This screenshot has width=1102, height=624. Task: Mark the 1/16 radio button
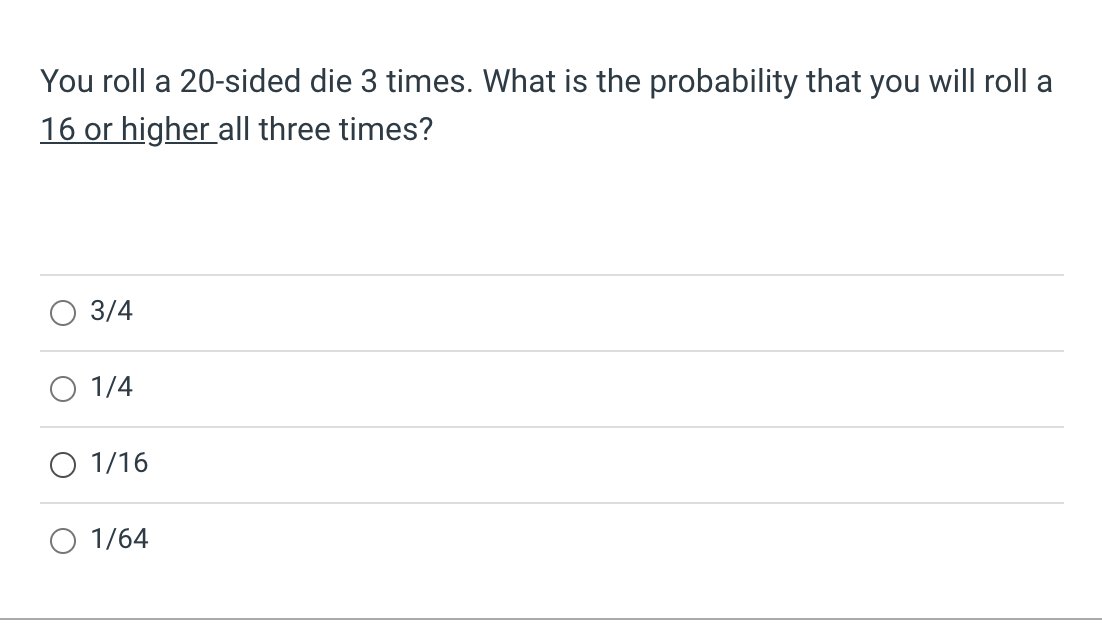coord(63,464)
